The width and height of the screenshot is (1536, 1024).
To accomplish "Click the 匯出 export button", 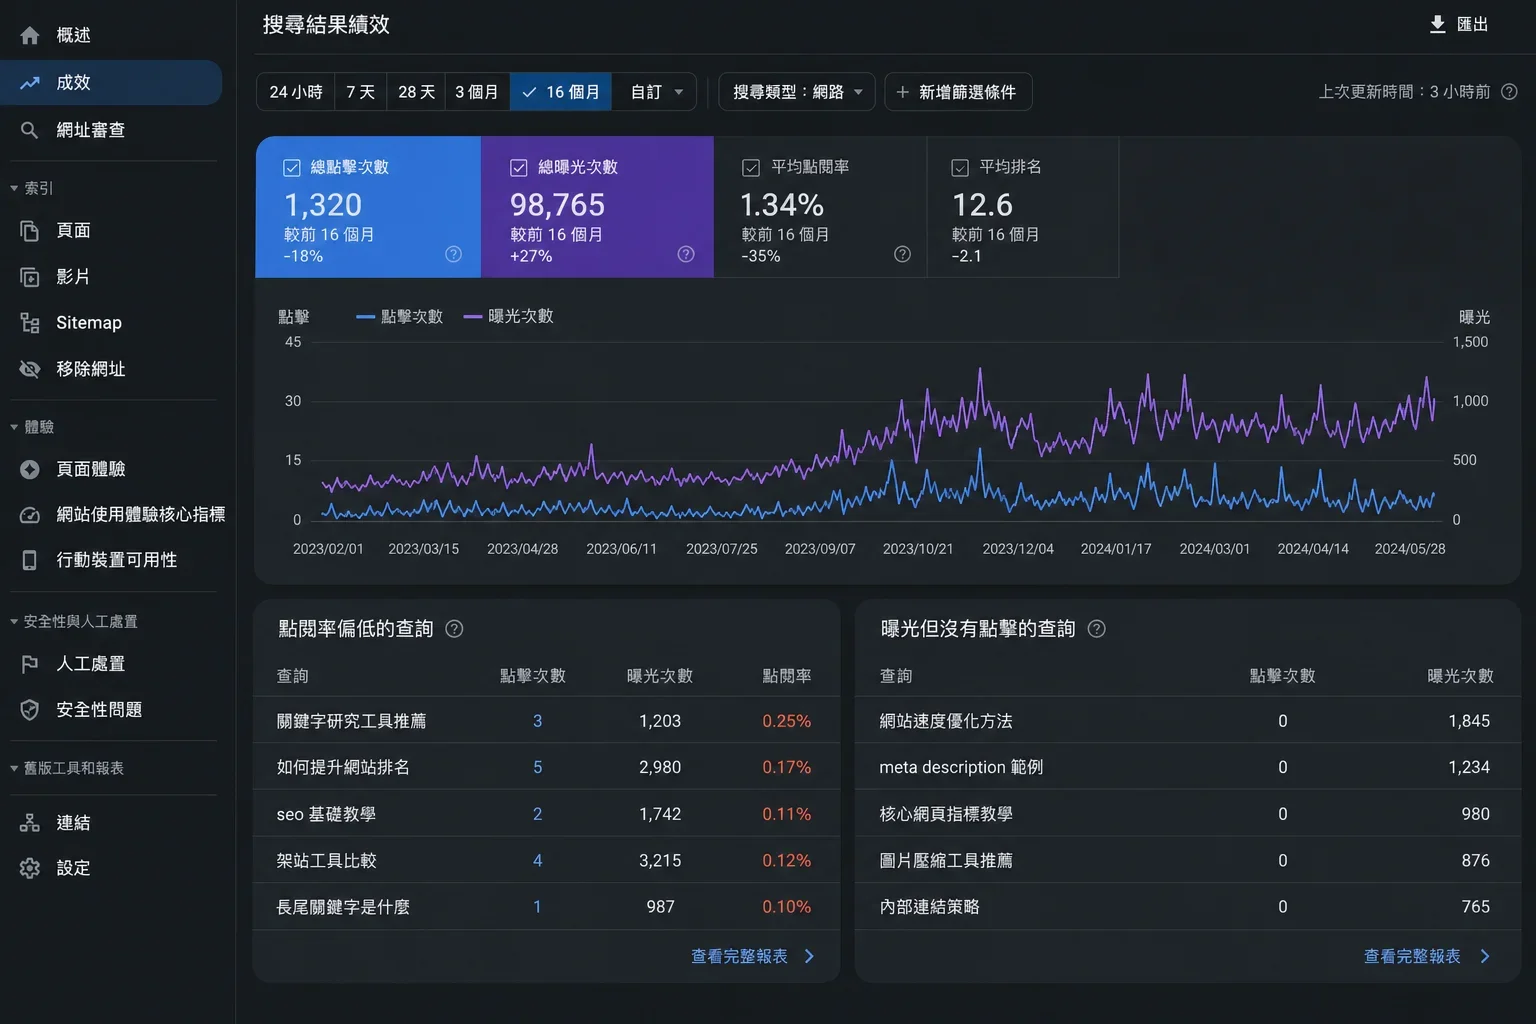I will 1458,24.
